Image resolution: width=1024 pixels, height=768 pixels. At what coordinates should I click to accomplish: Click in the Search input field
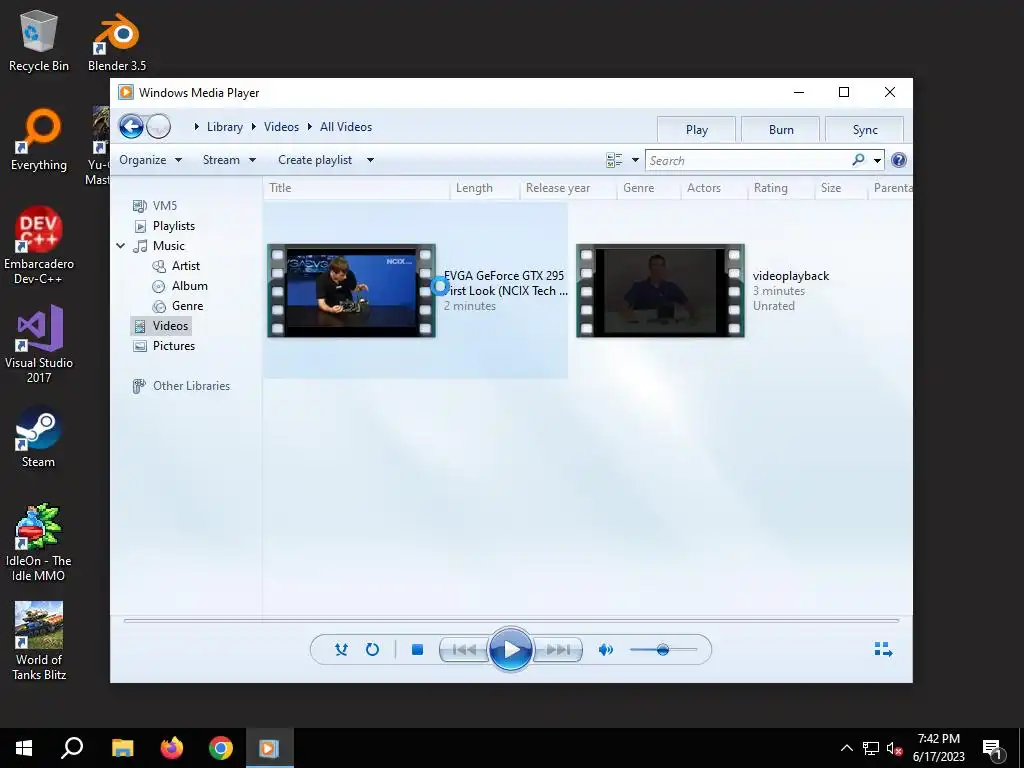tap(748, 161)
